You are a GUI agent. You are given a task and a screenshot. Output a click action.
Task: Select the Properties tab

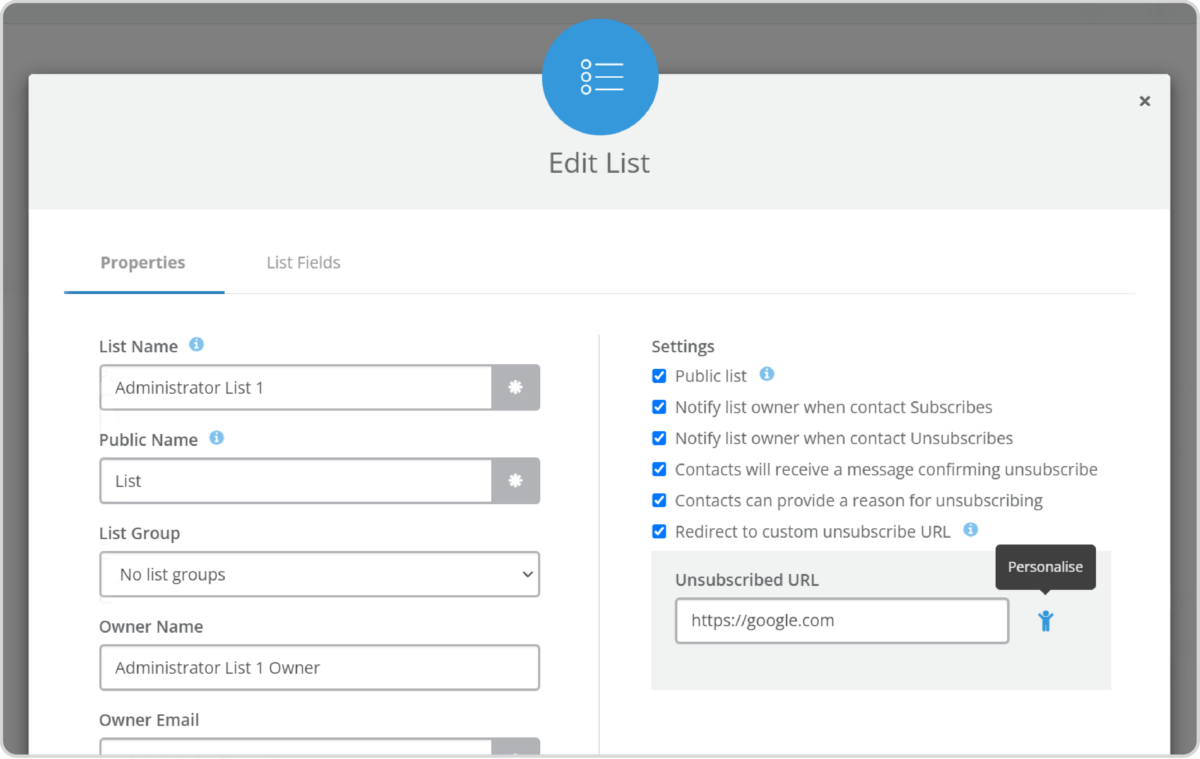(x=142, y=262)
